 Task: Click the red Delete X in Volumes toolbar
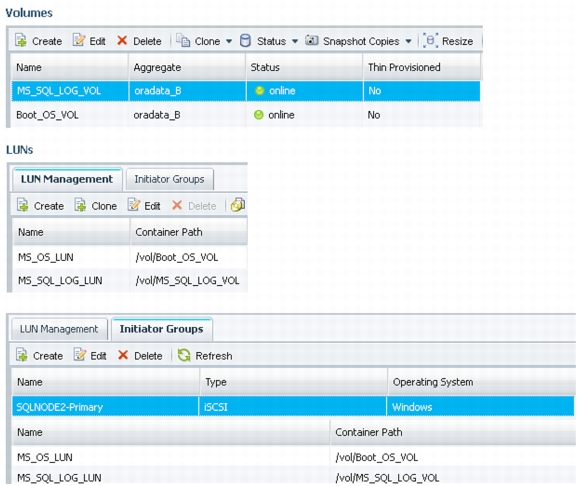click(x=122, y=40)
